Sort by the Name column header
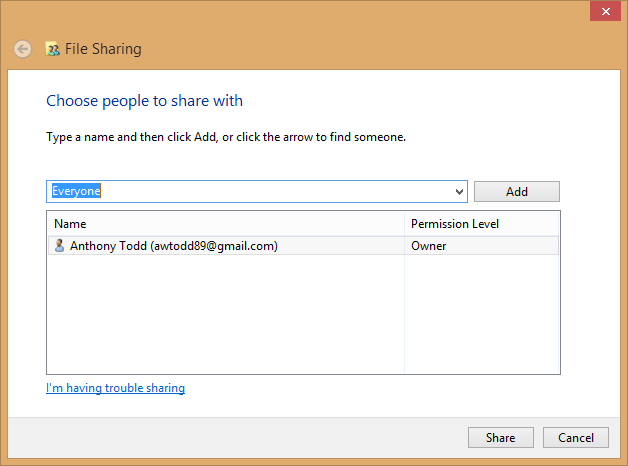 pos(225,224)
